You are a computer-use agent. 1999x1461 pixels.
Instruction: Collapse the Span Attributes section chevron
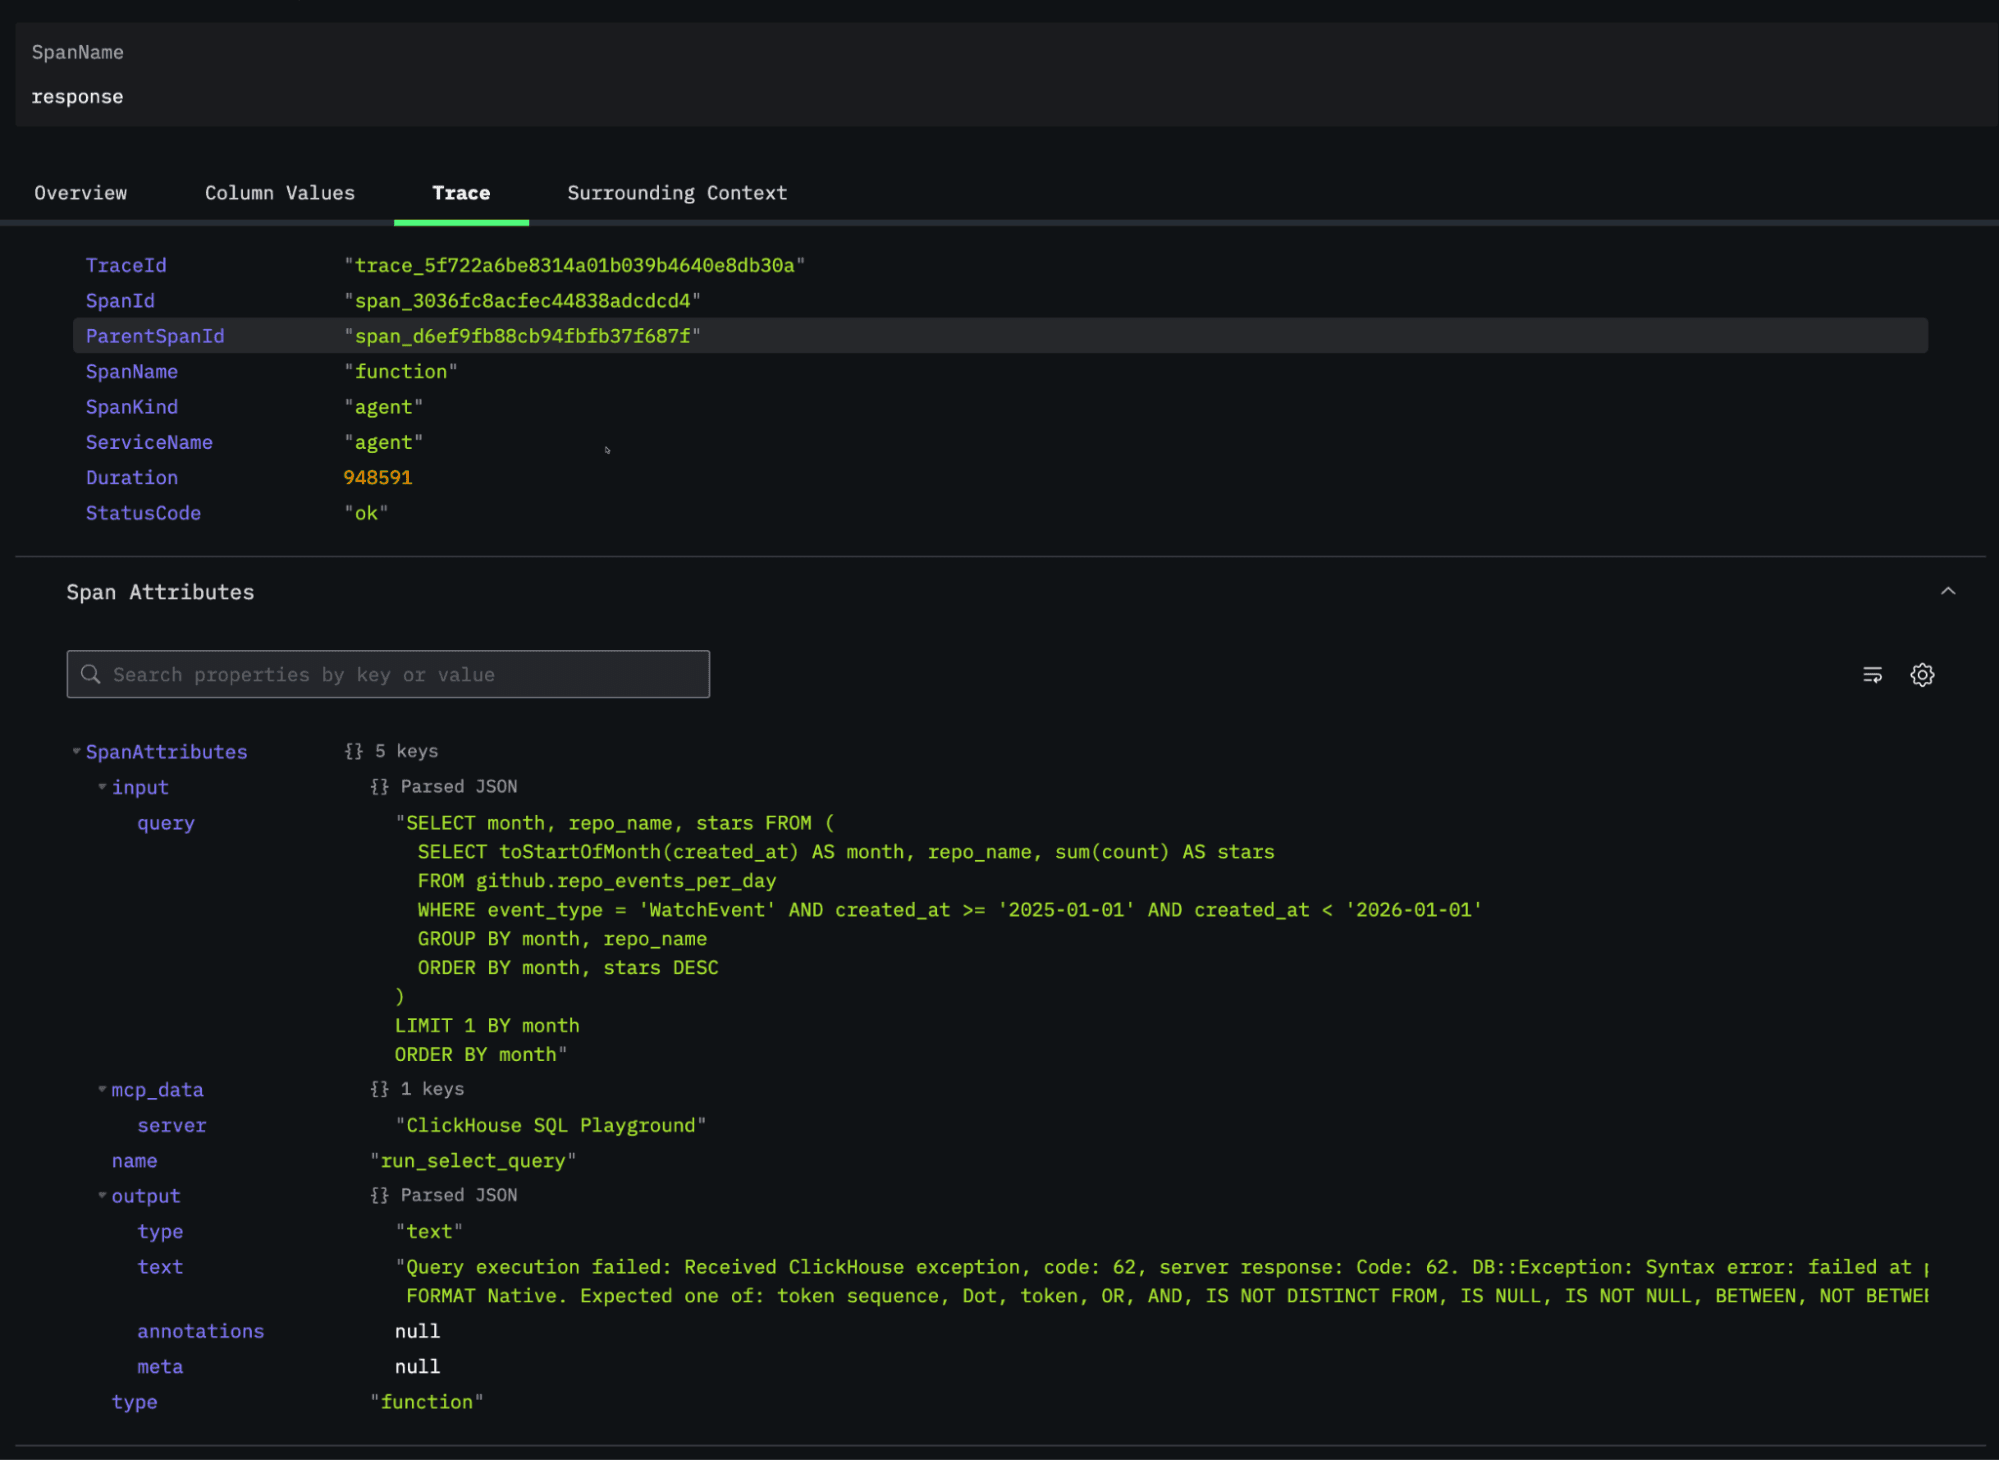1947,591
